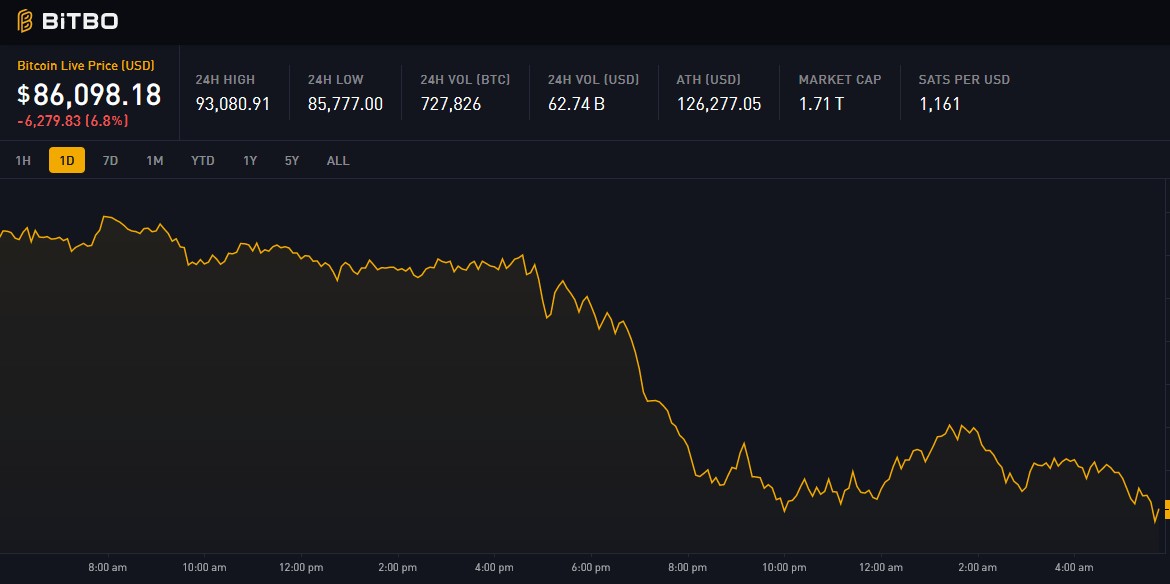Click the ATH (USD) value 126,277.05
The image size is (1170, 584).
tap(718, 103)
